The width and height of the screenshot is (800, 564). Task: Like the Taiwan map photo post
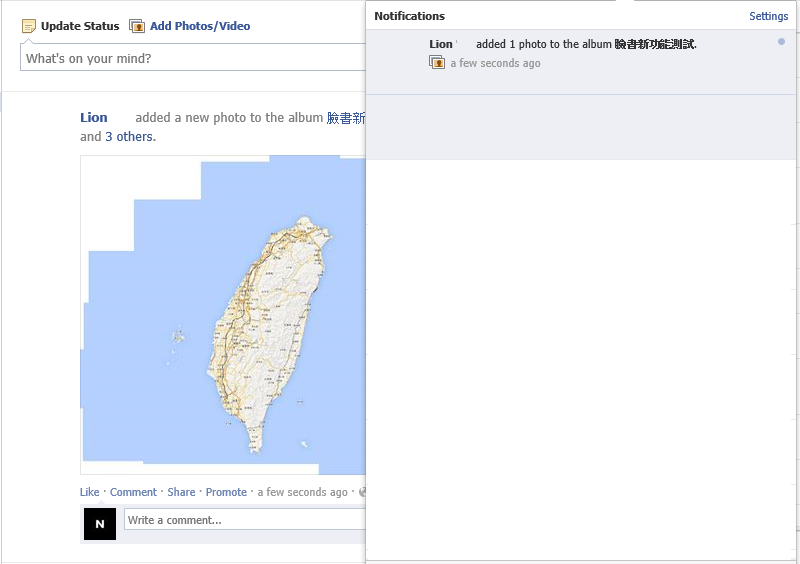89,492
